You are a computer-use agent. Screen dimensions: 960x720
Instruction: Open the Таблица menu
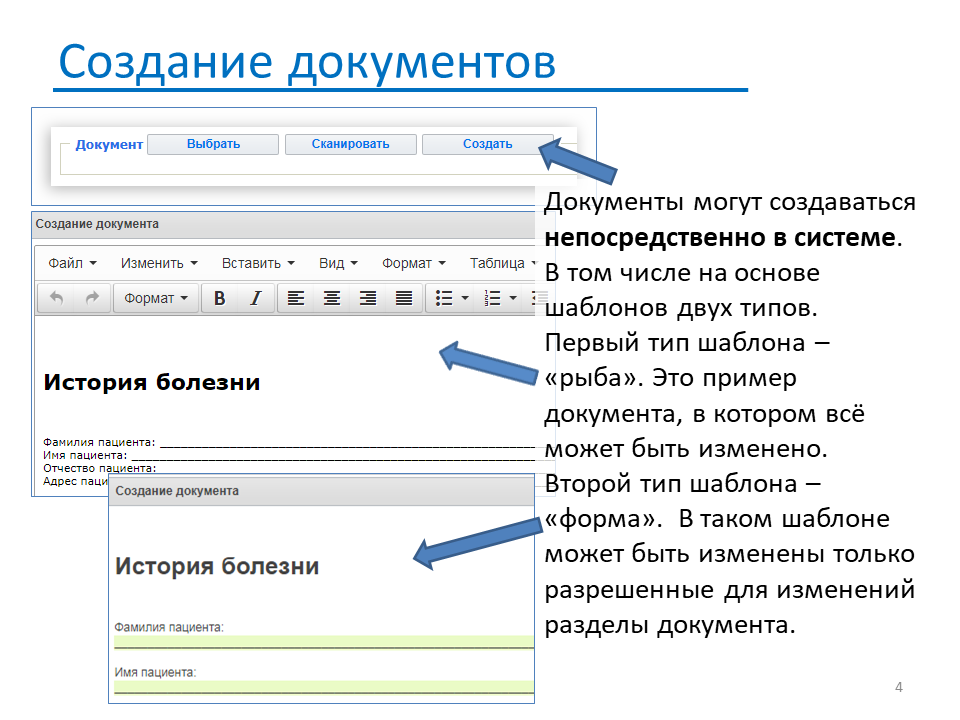502,263
